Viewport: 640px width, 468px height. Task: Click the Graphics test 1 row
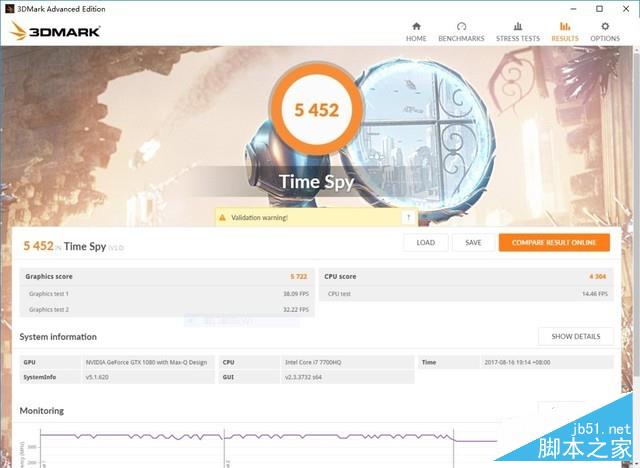pos(167,294)
